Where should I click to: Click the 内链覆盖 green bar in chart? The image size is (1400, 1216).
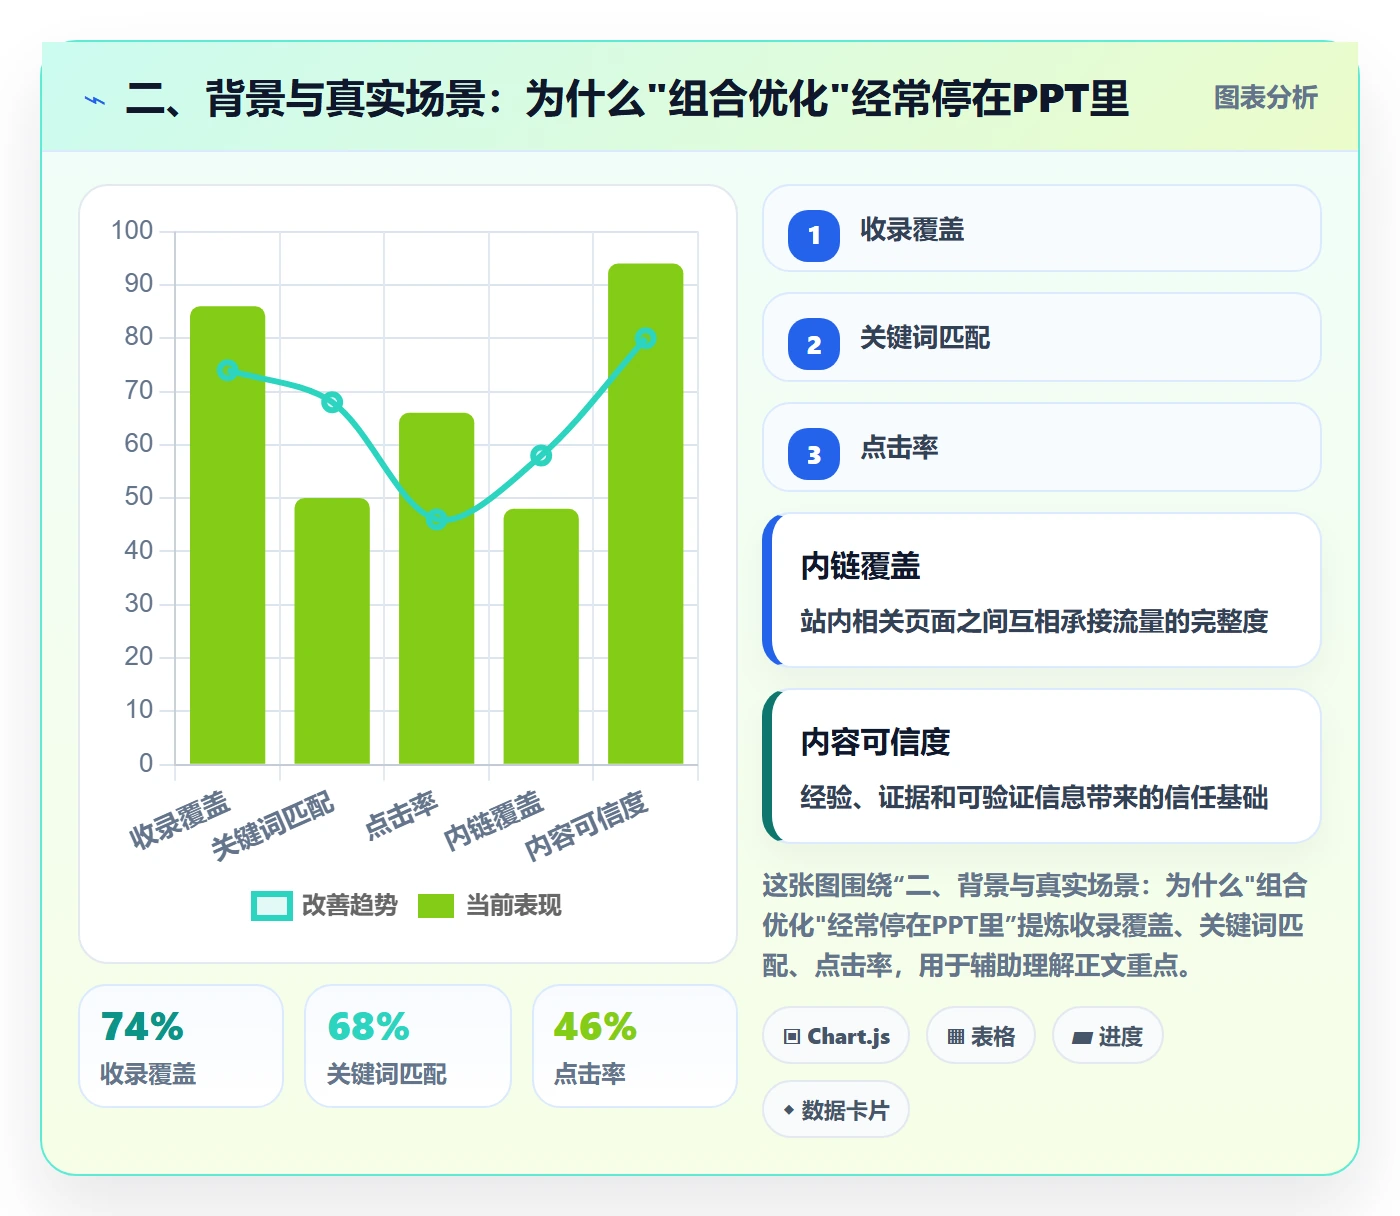(x=541, y=636)
